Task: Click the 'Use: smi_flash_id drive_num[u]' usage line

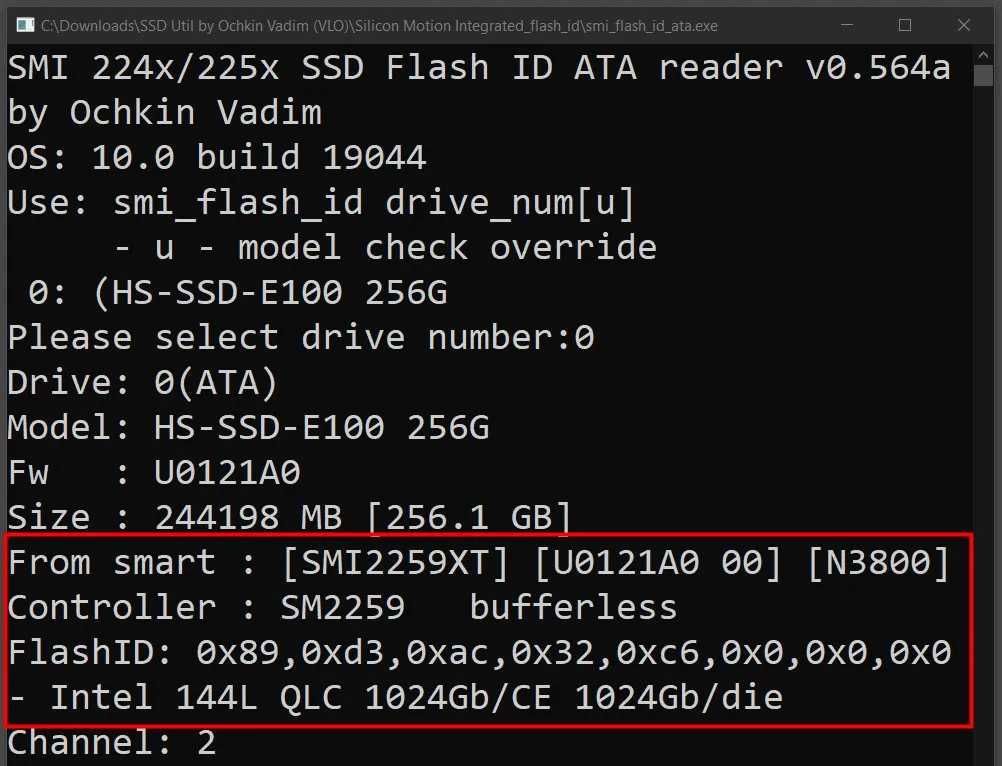Action: [321, 203]
